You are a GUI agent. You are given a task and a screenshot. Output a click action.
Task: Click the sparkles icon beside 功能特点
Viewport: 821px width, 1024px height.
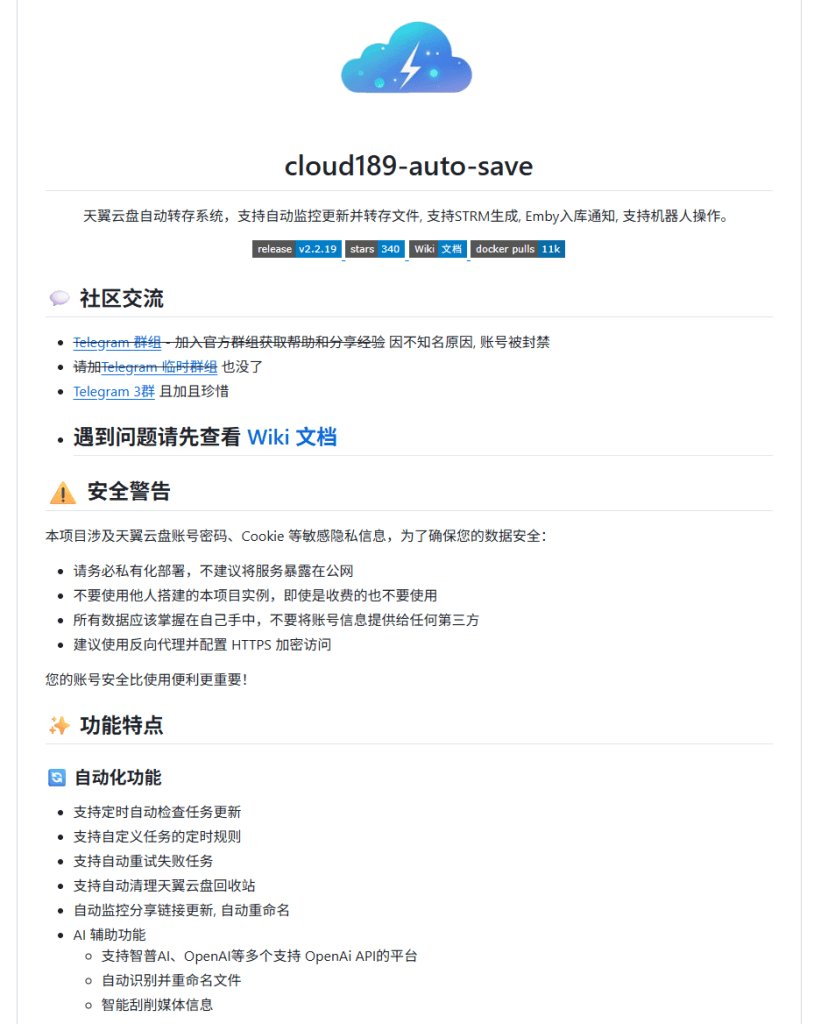[59, 725]
